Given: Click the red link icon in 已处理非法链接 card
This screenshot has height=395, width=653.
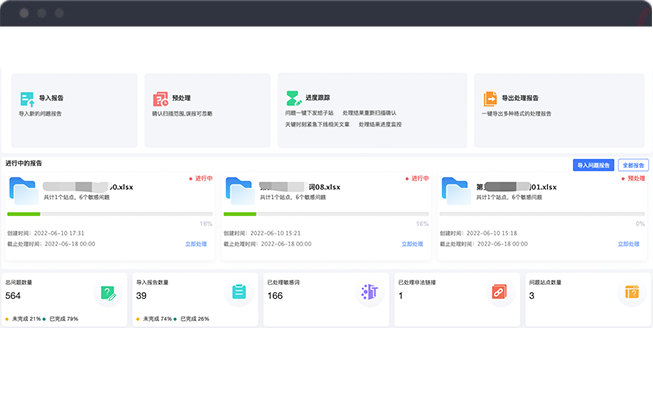Looking at the screenshot, I should (499, 292).
